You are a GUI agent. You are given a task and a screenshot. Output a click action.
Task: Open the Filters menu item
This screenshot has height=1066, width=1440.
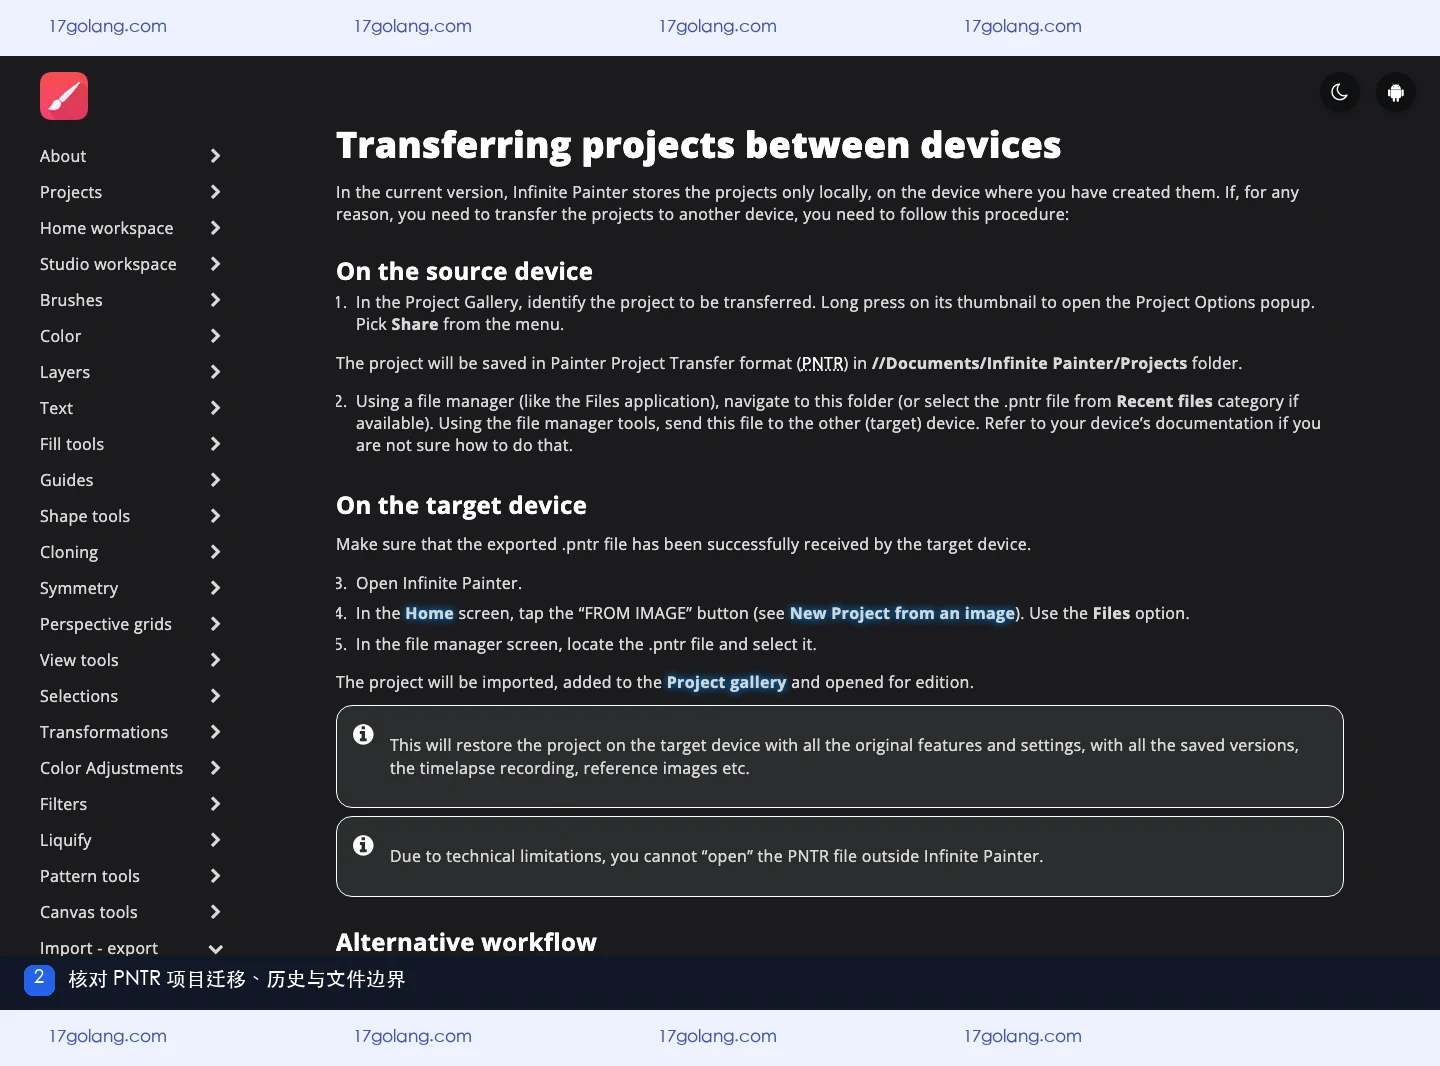pyautogui.click(x=64, y=804)
